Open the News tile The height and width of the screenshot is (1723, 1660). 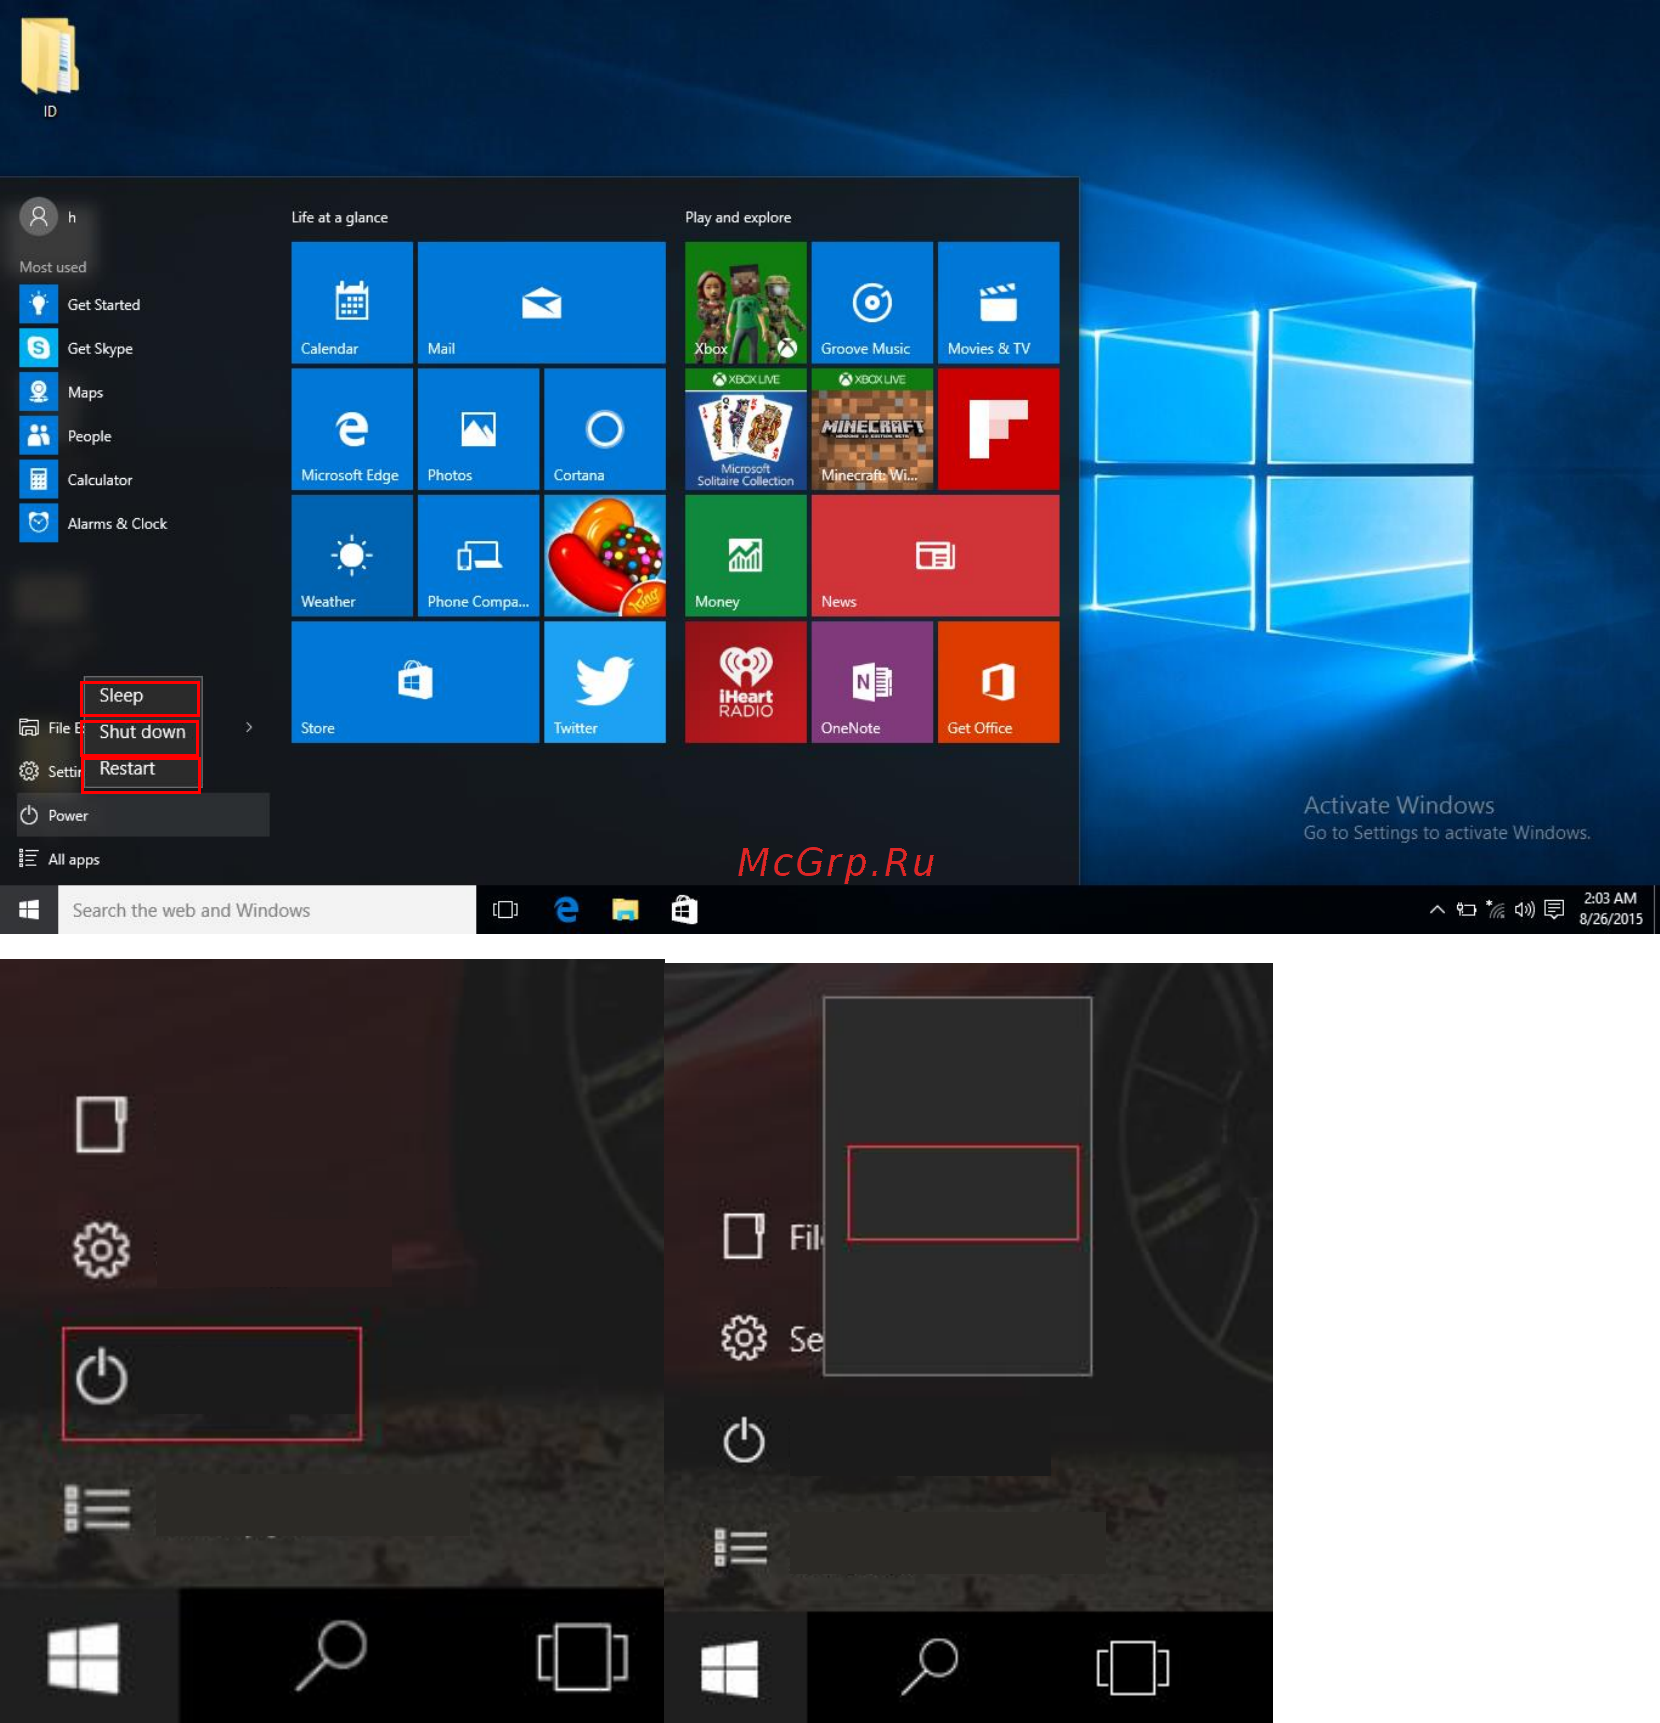click(x=935, y=556)
